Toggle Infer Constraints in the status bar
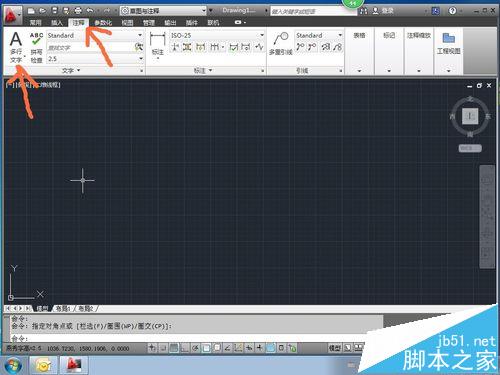 click(x=152, y=348)
